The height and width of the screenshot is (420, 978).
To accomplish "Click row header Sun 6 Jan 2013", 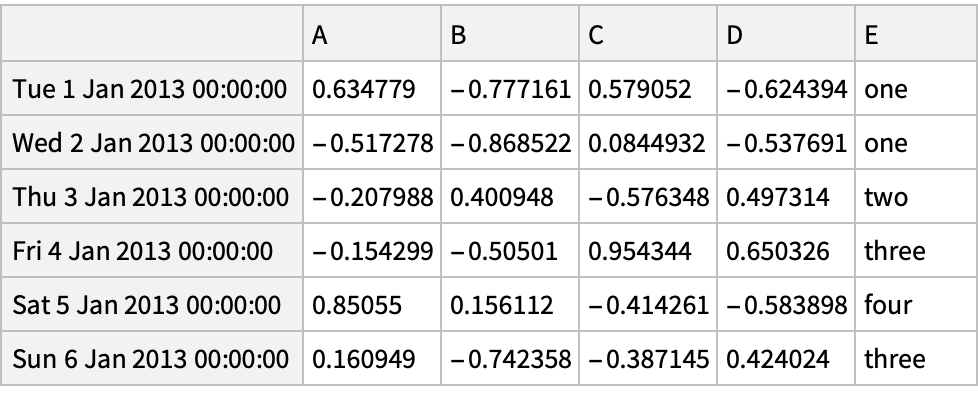I will [152, 358].
